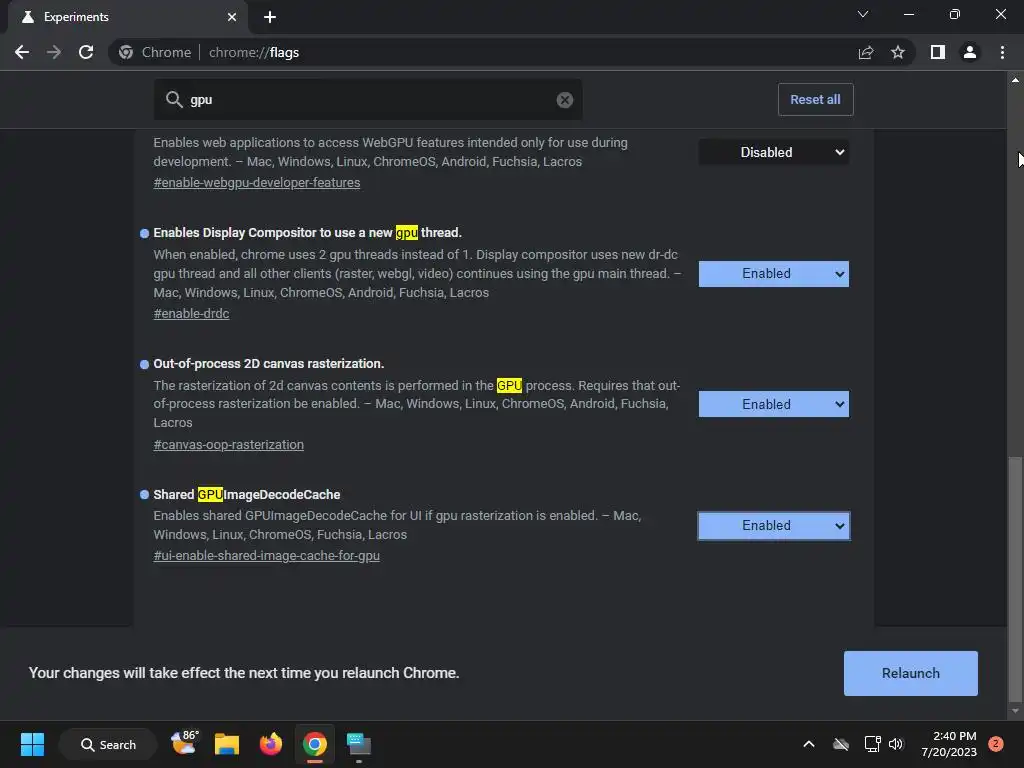
Task: Reload the chrome://flags page
Action: point(86,52)
